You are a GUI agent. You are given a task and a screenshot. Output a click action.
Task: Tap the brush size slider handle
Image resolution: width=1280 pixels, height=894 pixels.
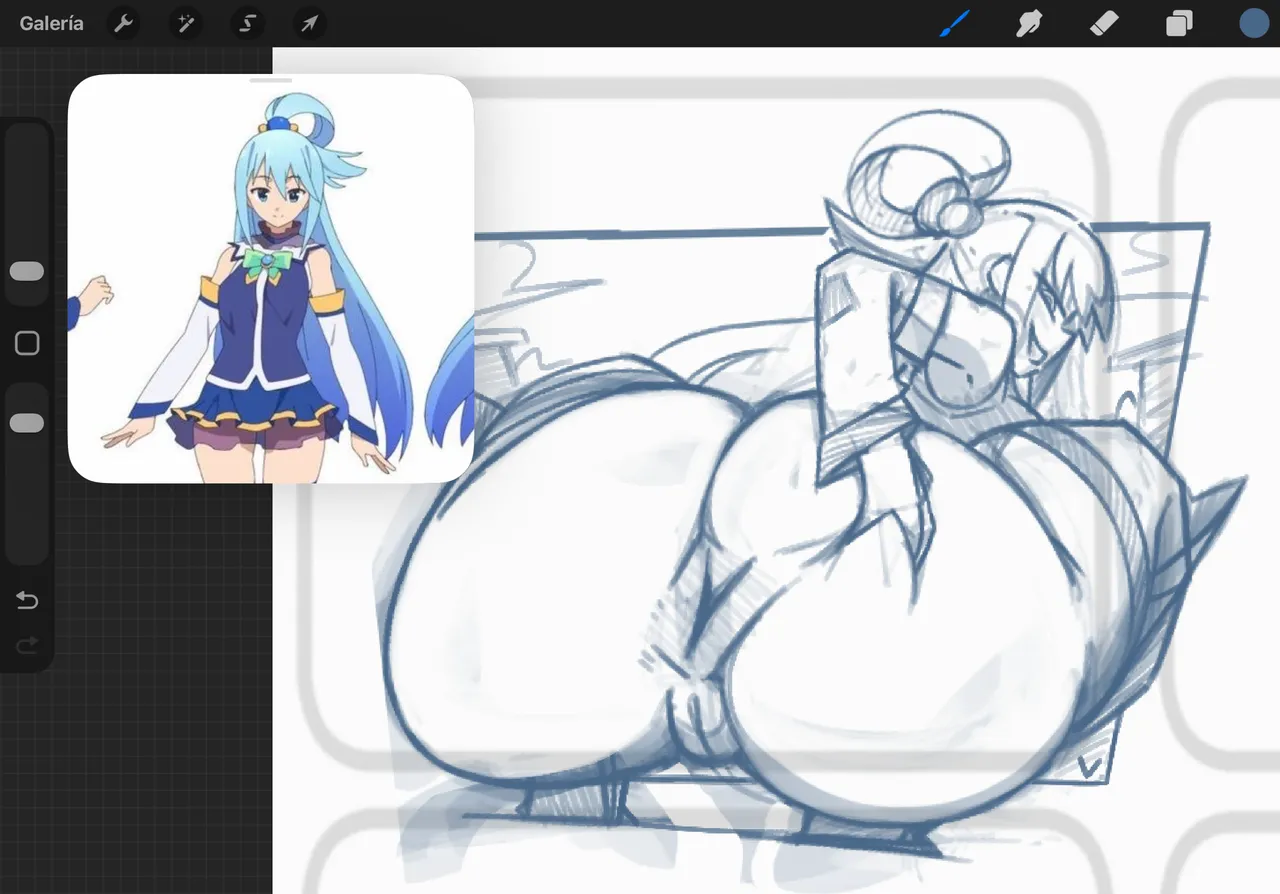point(27,271)
